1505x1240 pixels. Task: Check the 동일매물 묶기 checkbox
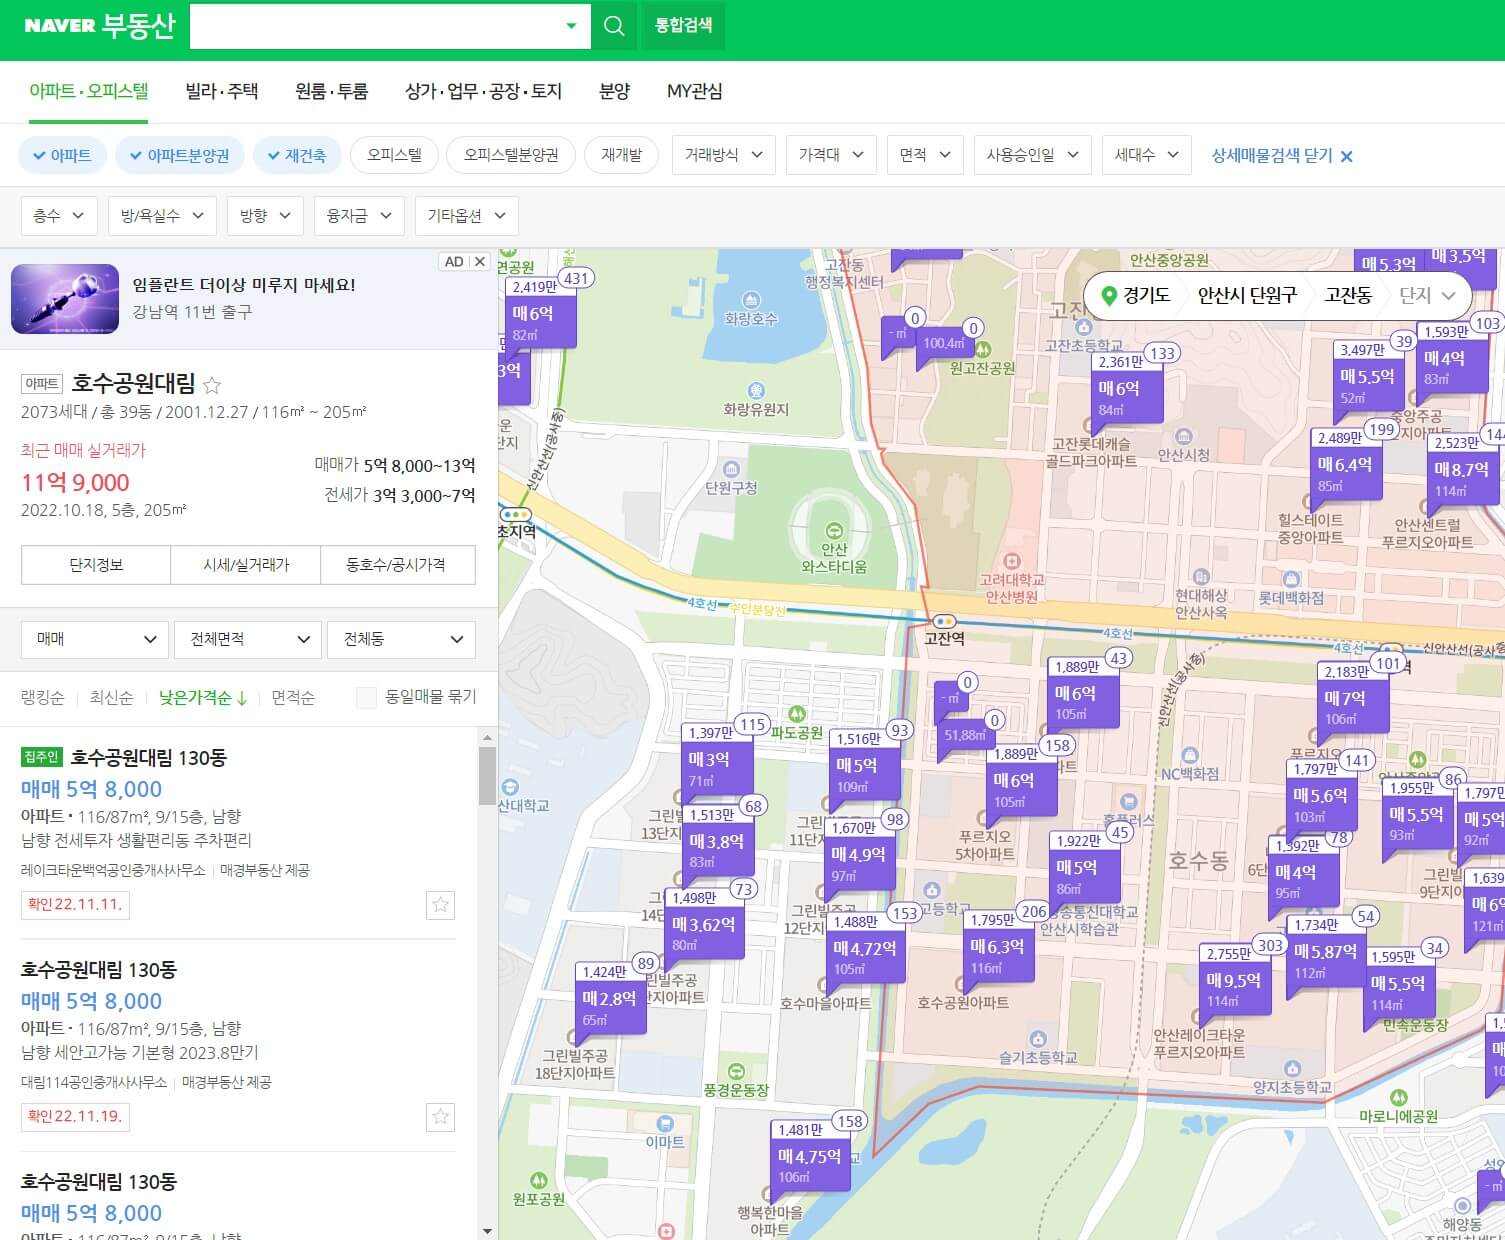[x=367, y=697]
